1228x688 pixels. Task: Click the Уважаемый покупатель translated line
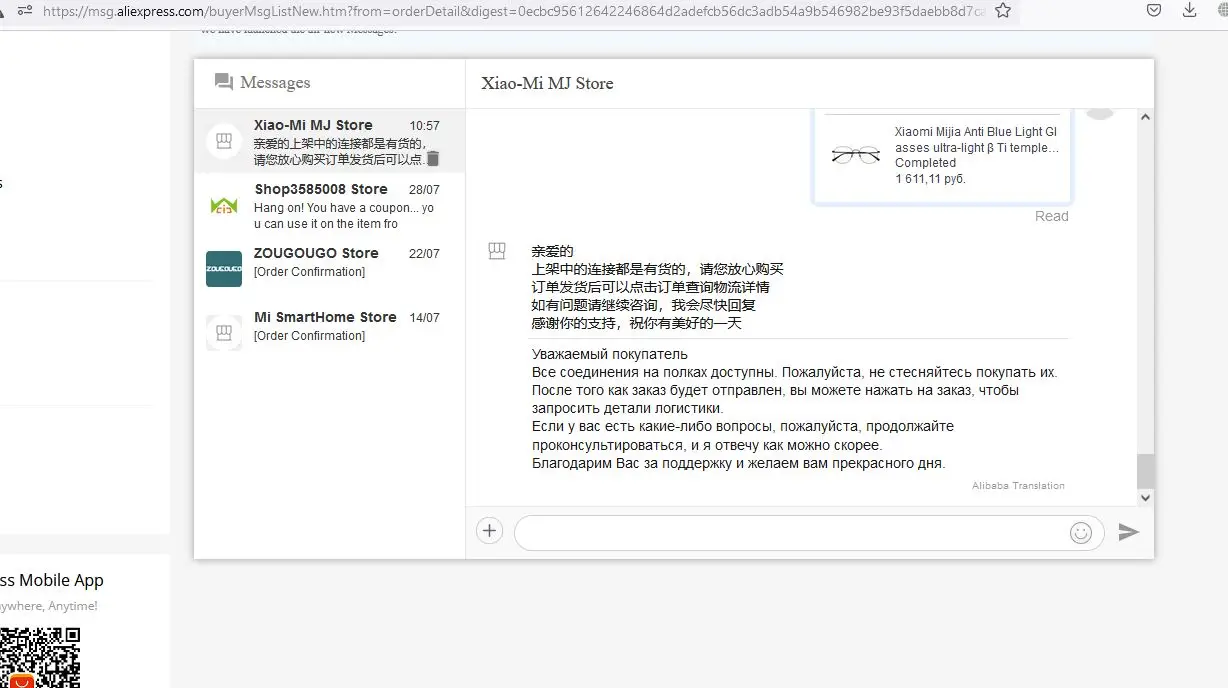610,354
